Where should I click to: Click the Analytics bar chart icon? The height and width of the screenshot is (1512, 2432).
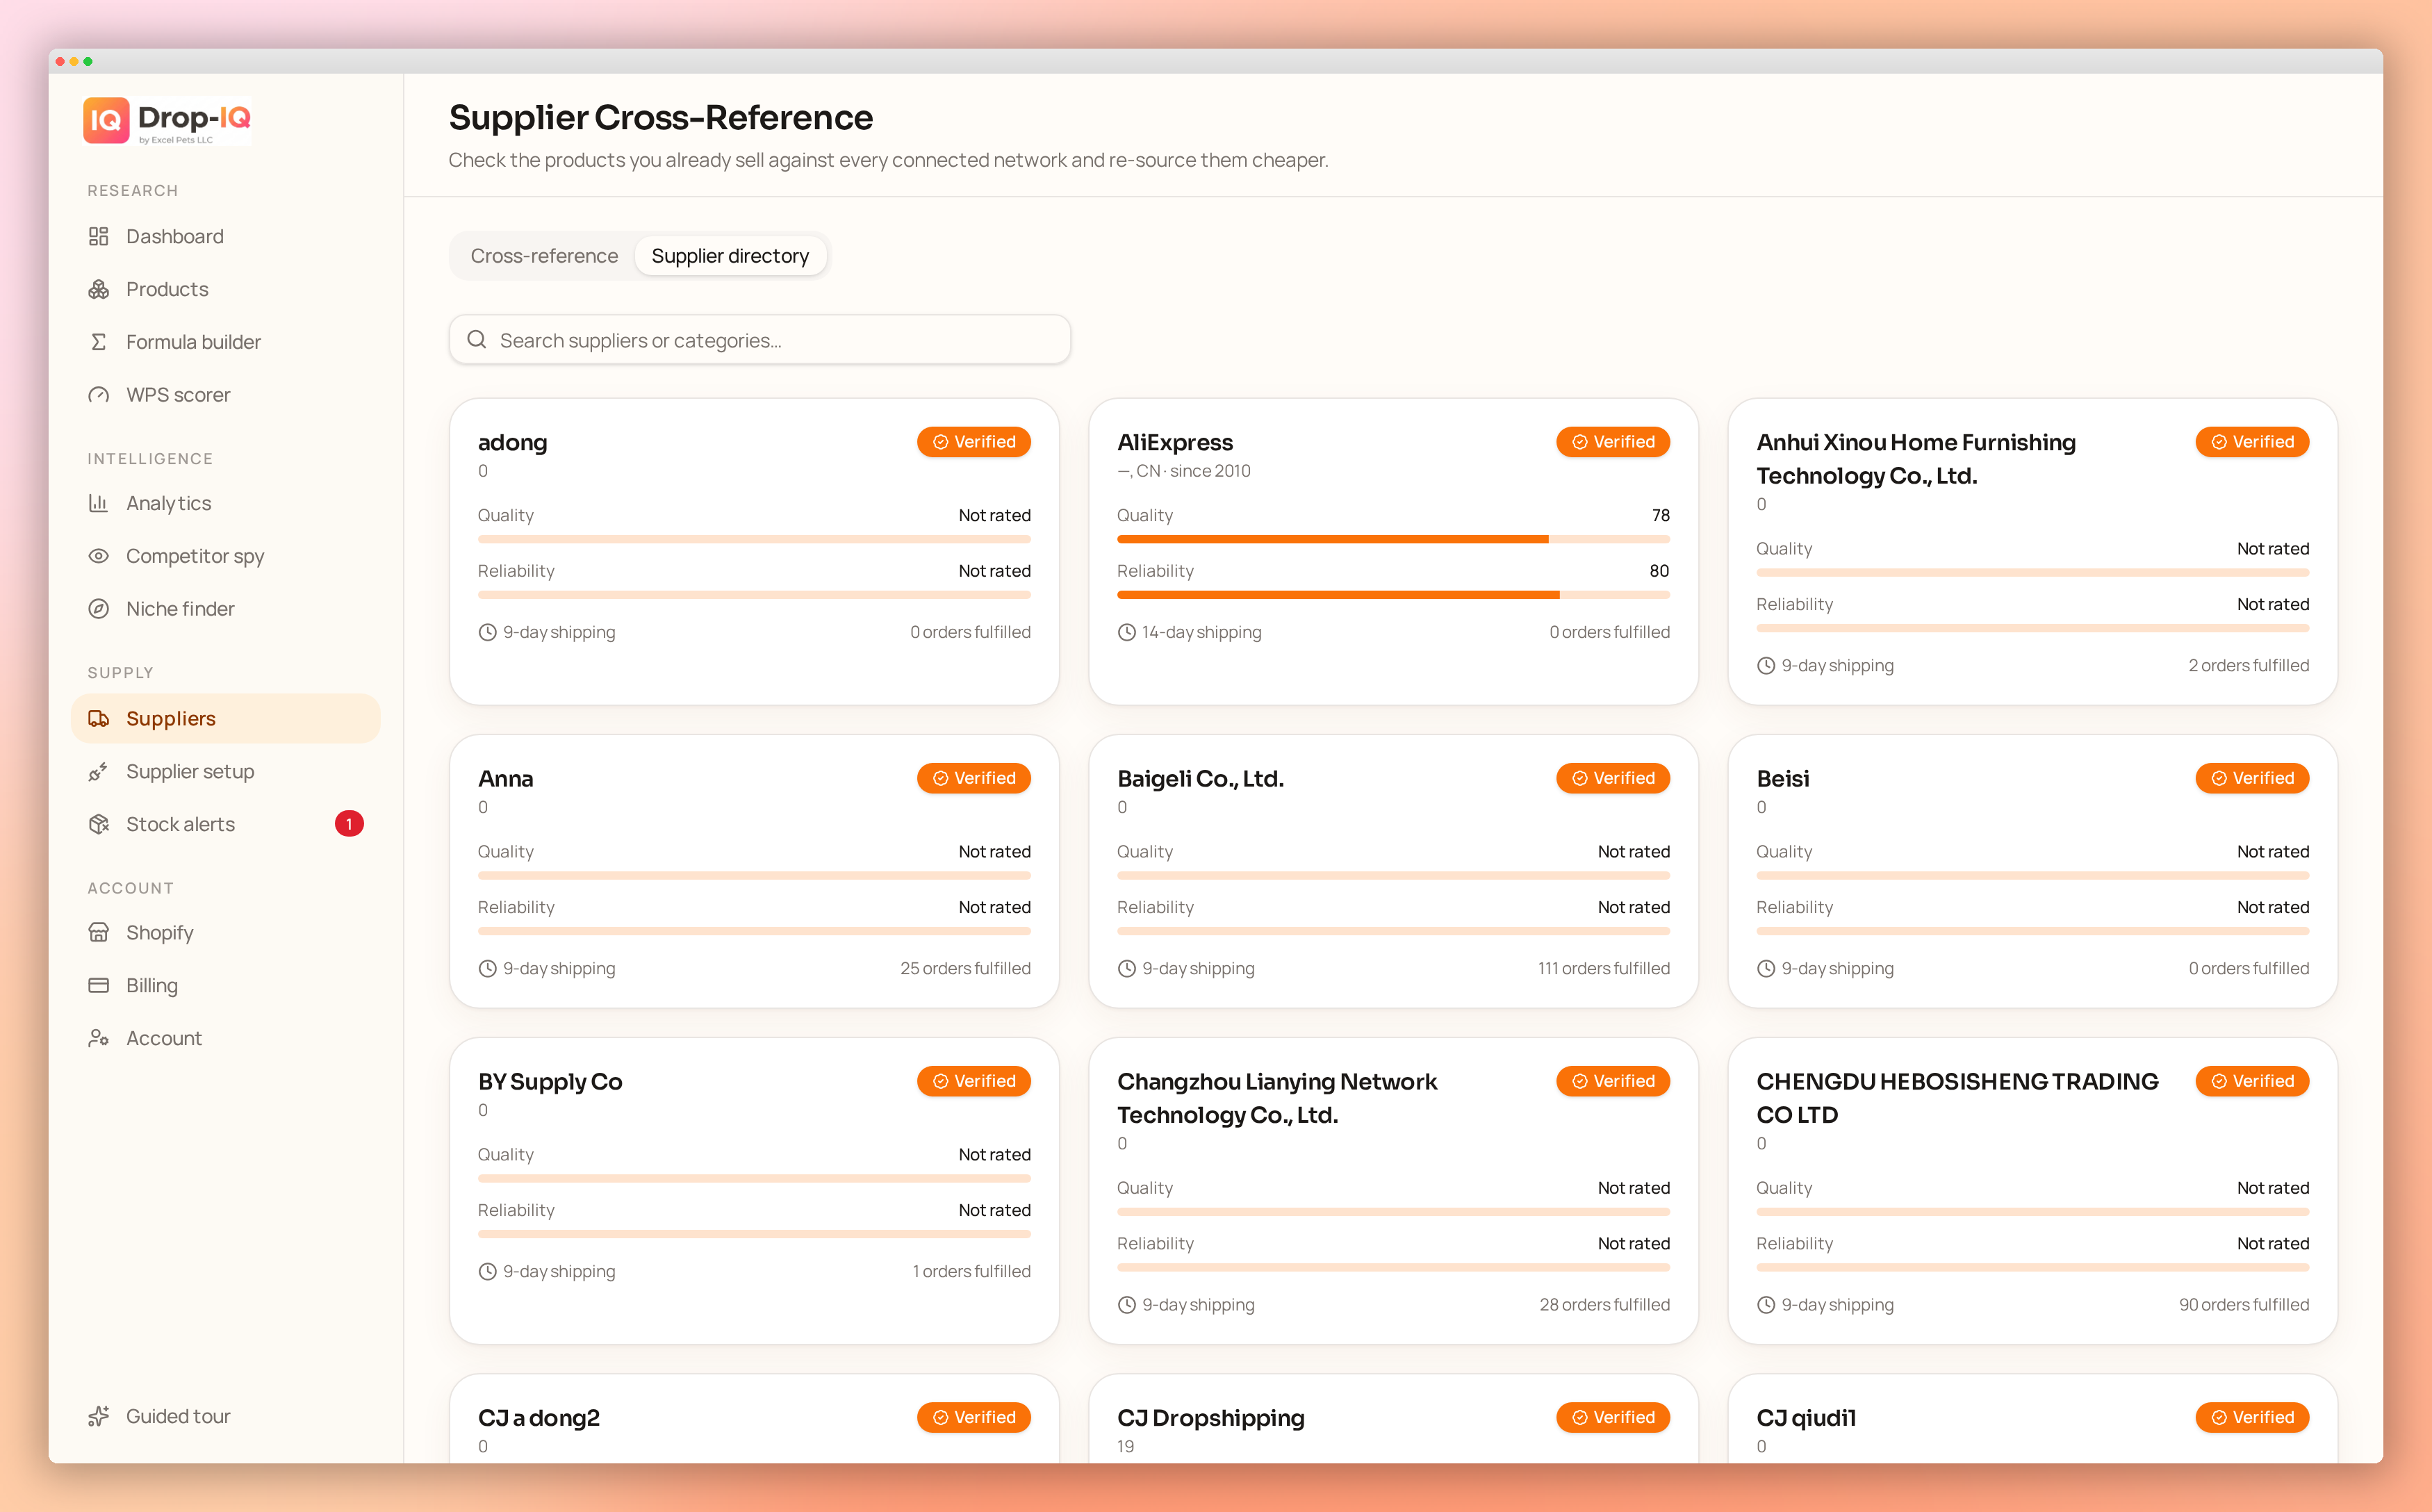pos(98,503)
